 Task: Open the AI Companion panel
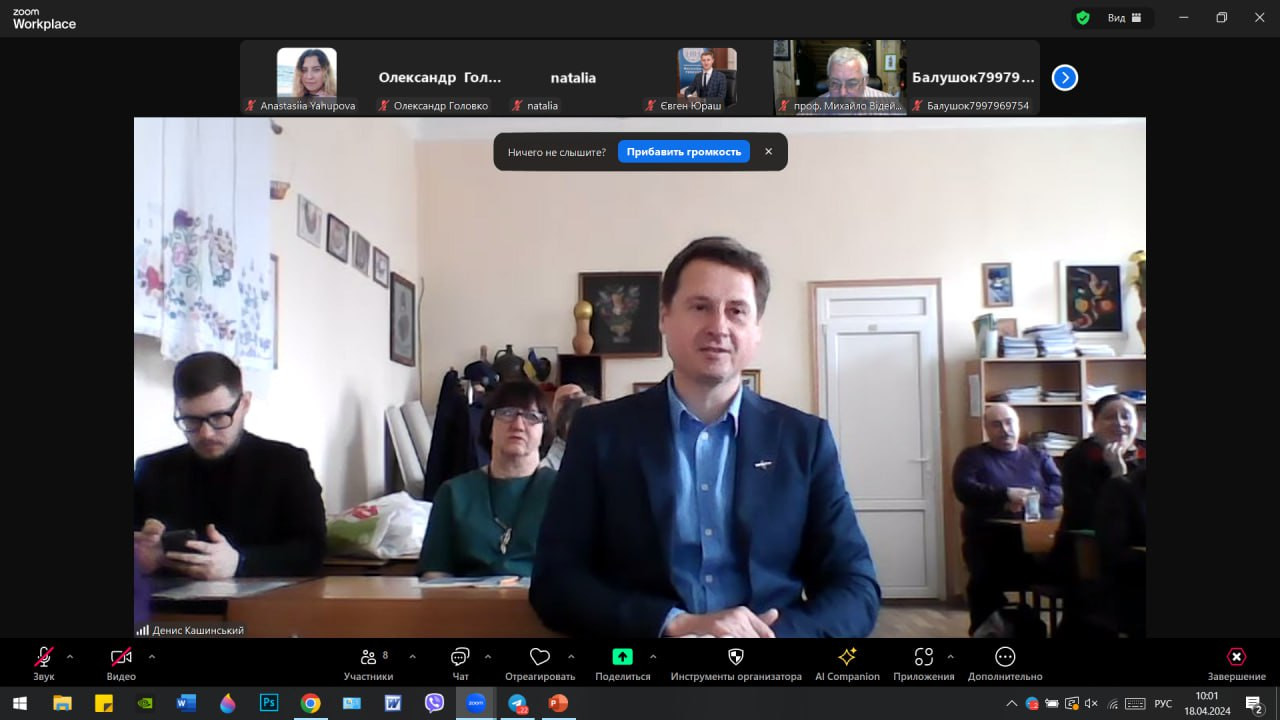[x=847, y=663]
